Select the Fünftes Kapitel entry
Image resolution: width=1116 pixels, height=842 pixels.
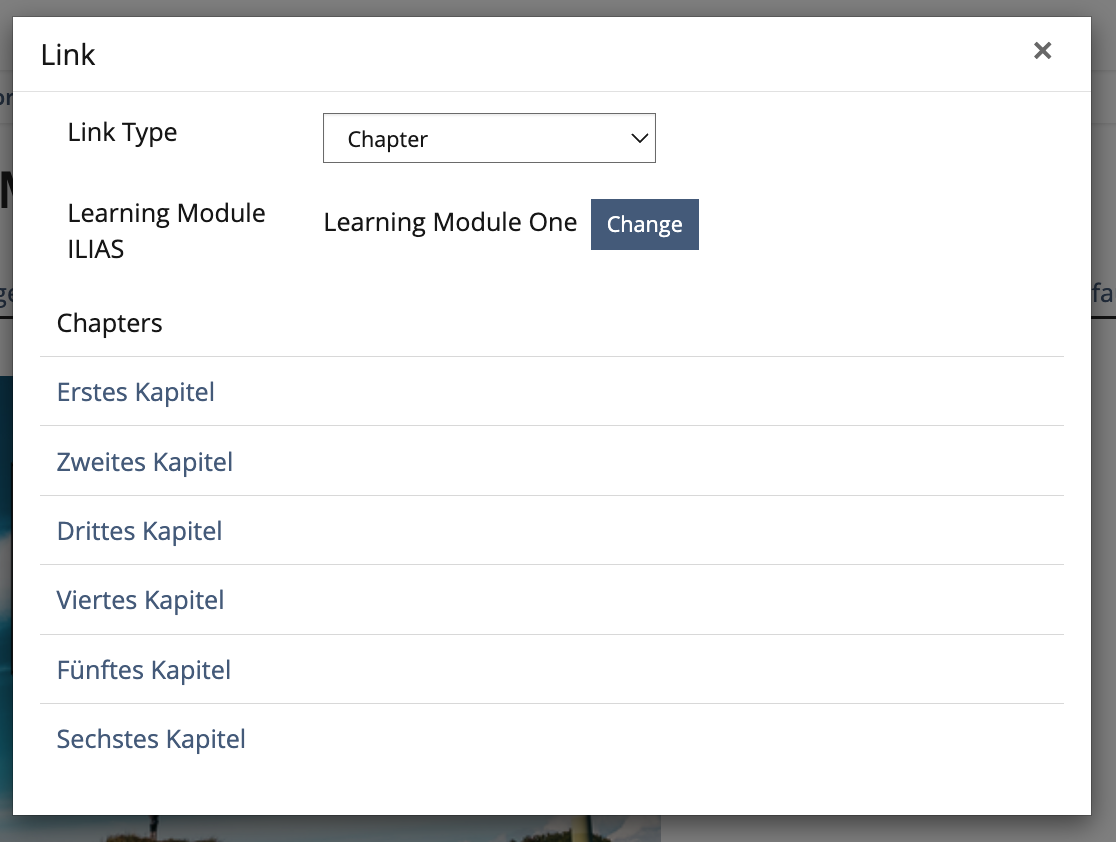[144, 670]
